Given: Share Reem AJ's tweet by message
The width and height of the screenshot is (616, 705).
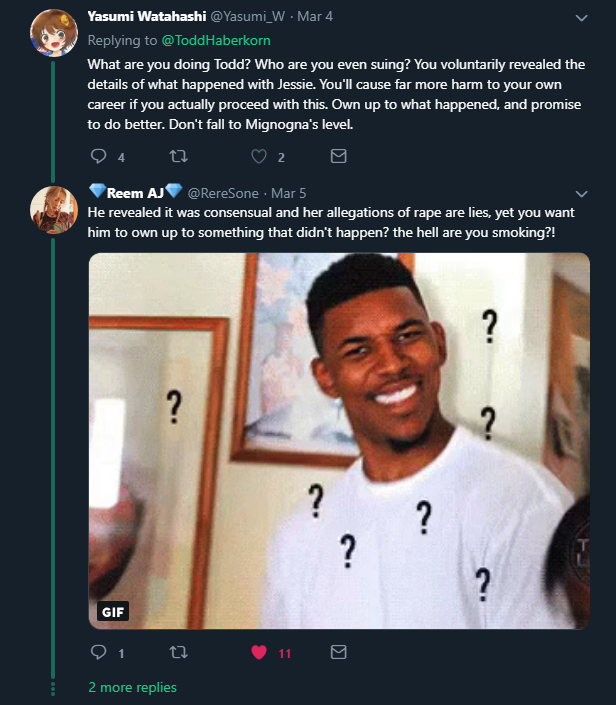Looking at the screenshot, I should point(339,652).
